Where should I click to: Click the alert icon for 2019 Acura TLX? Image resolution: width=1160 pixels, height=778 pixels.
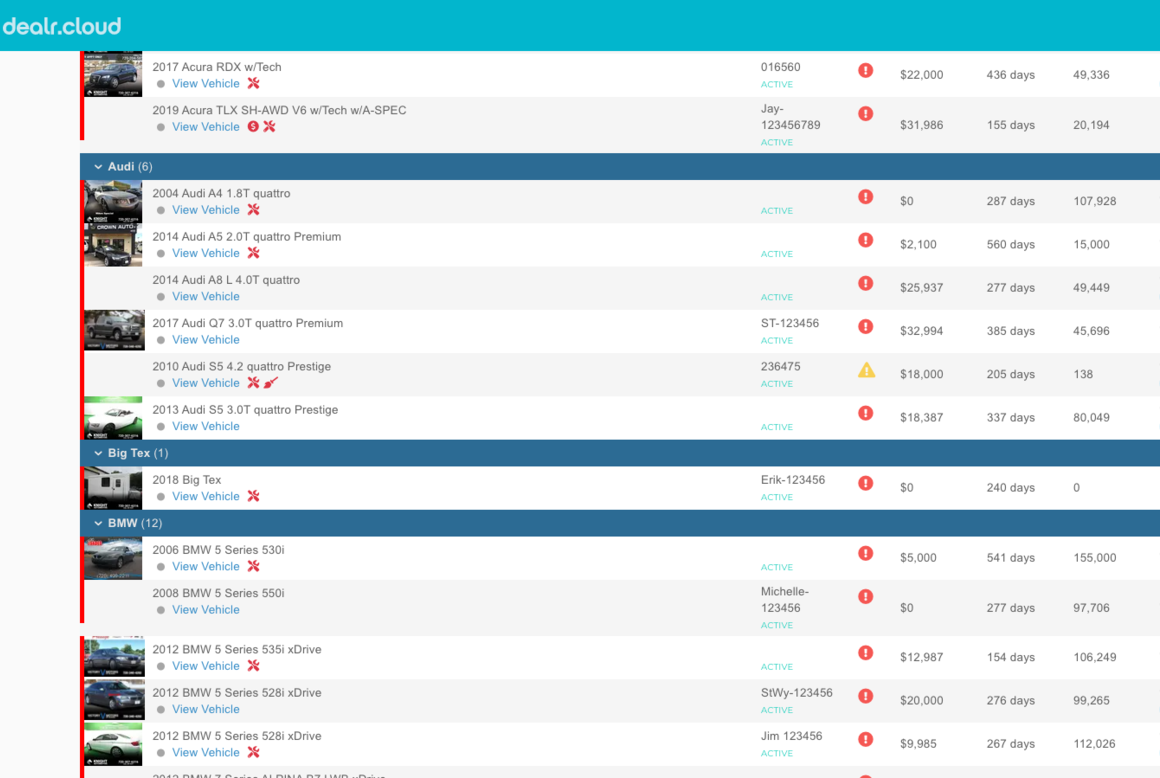866,114
